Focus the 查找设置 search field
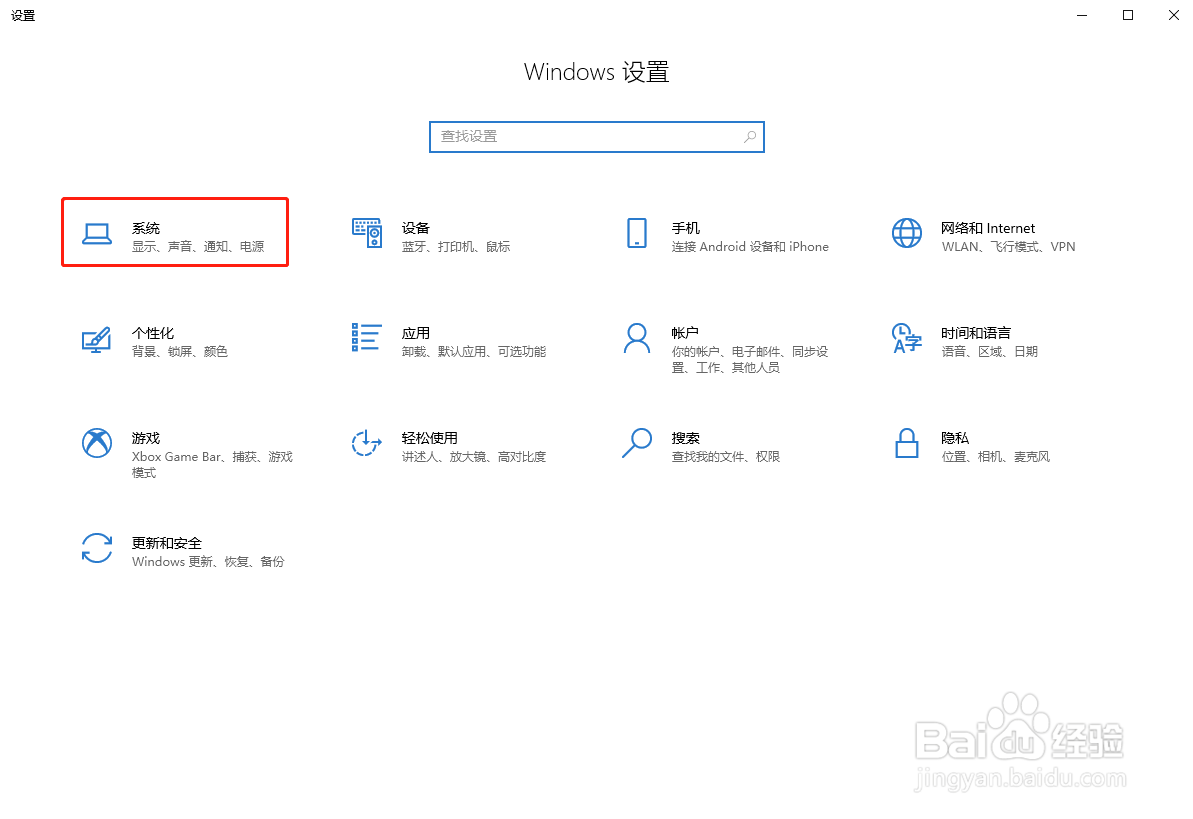1193x819 pixels. 596,137
